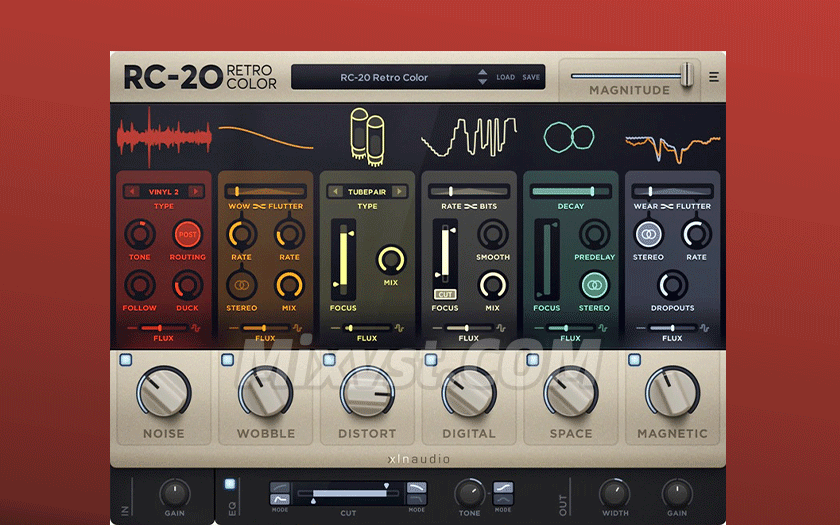Click the large DISTORT amount knob

[x=368, y=392]
